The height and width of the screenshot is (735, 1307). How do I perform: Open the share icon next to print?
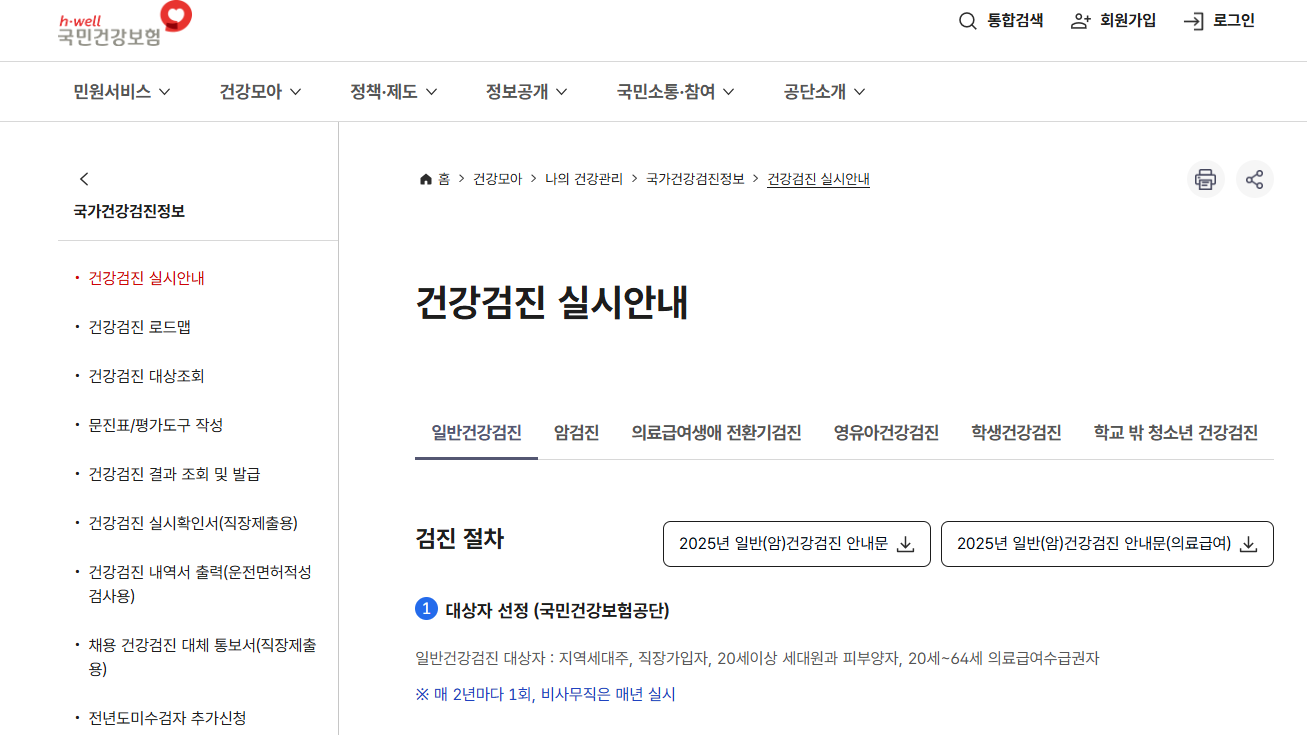click(x=1255, y=179)
